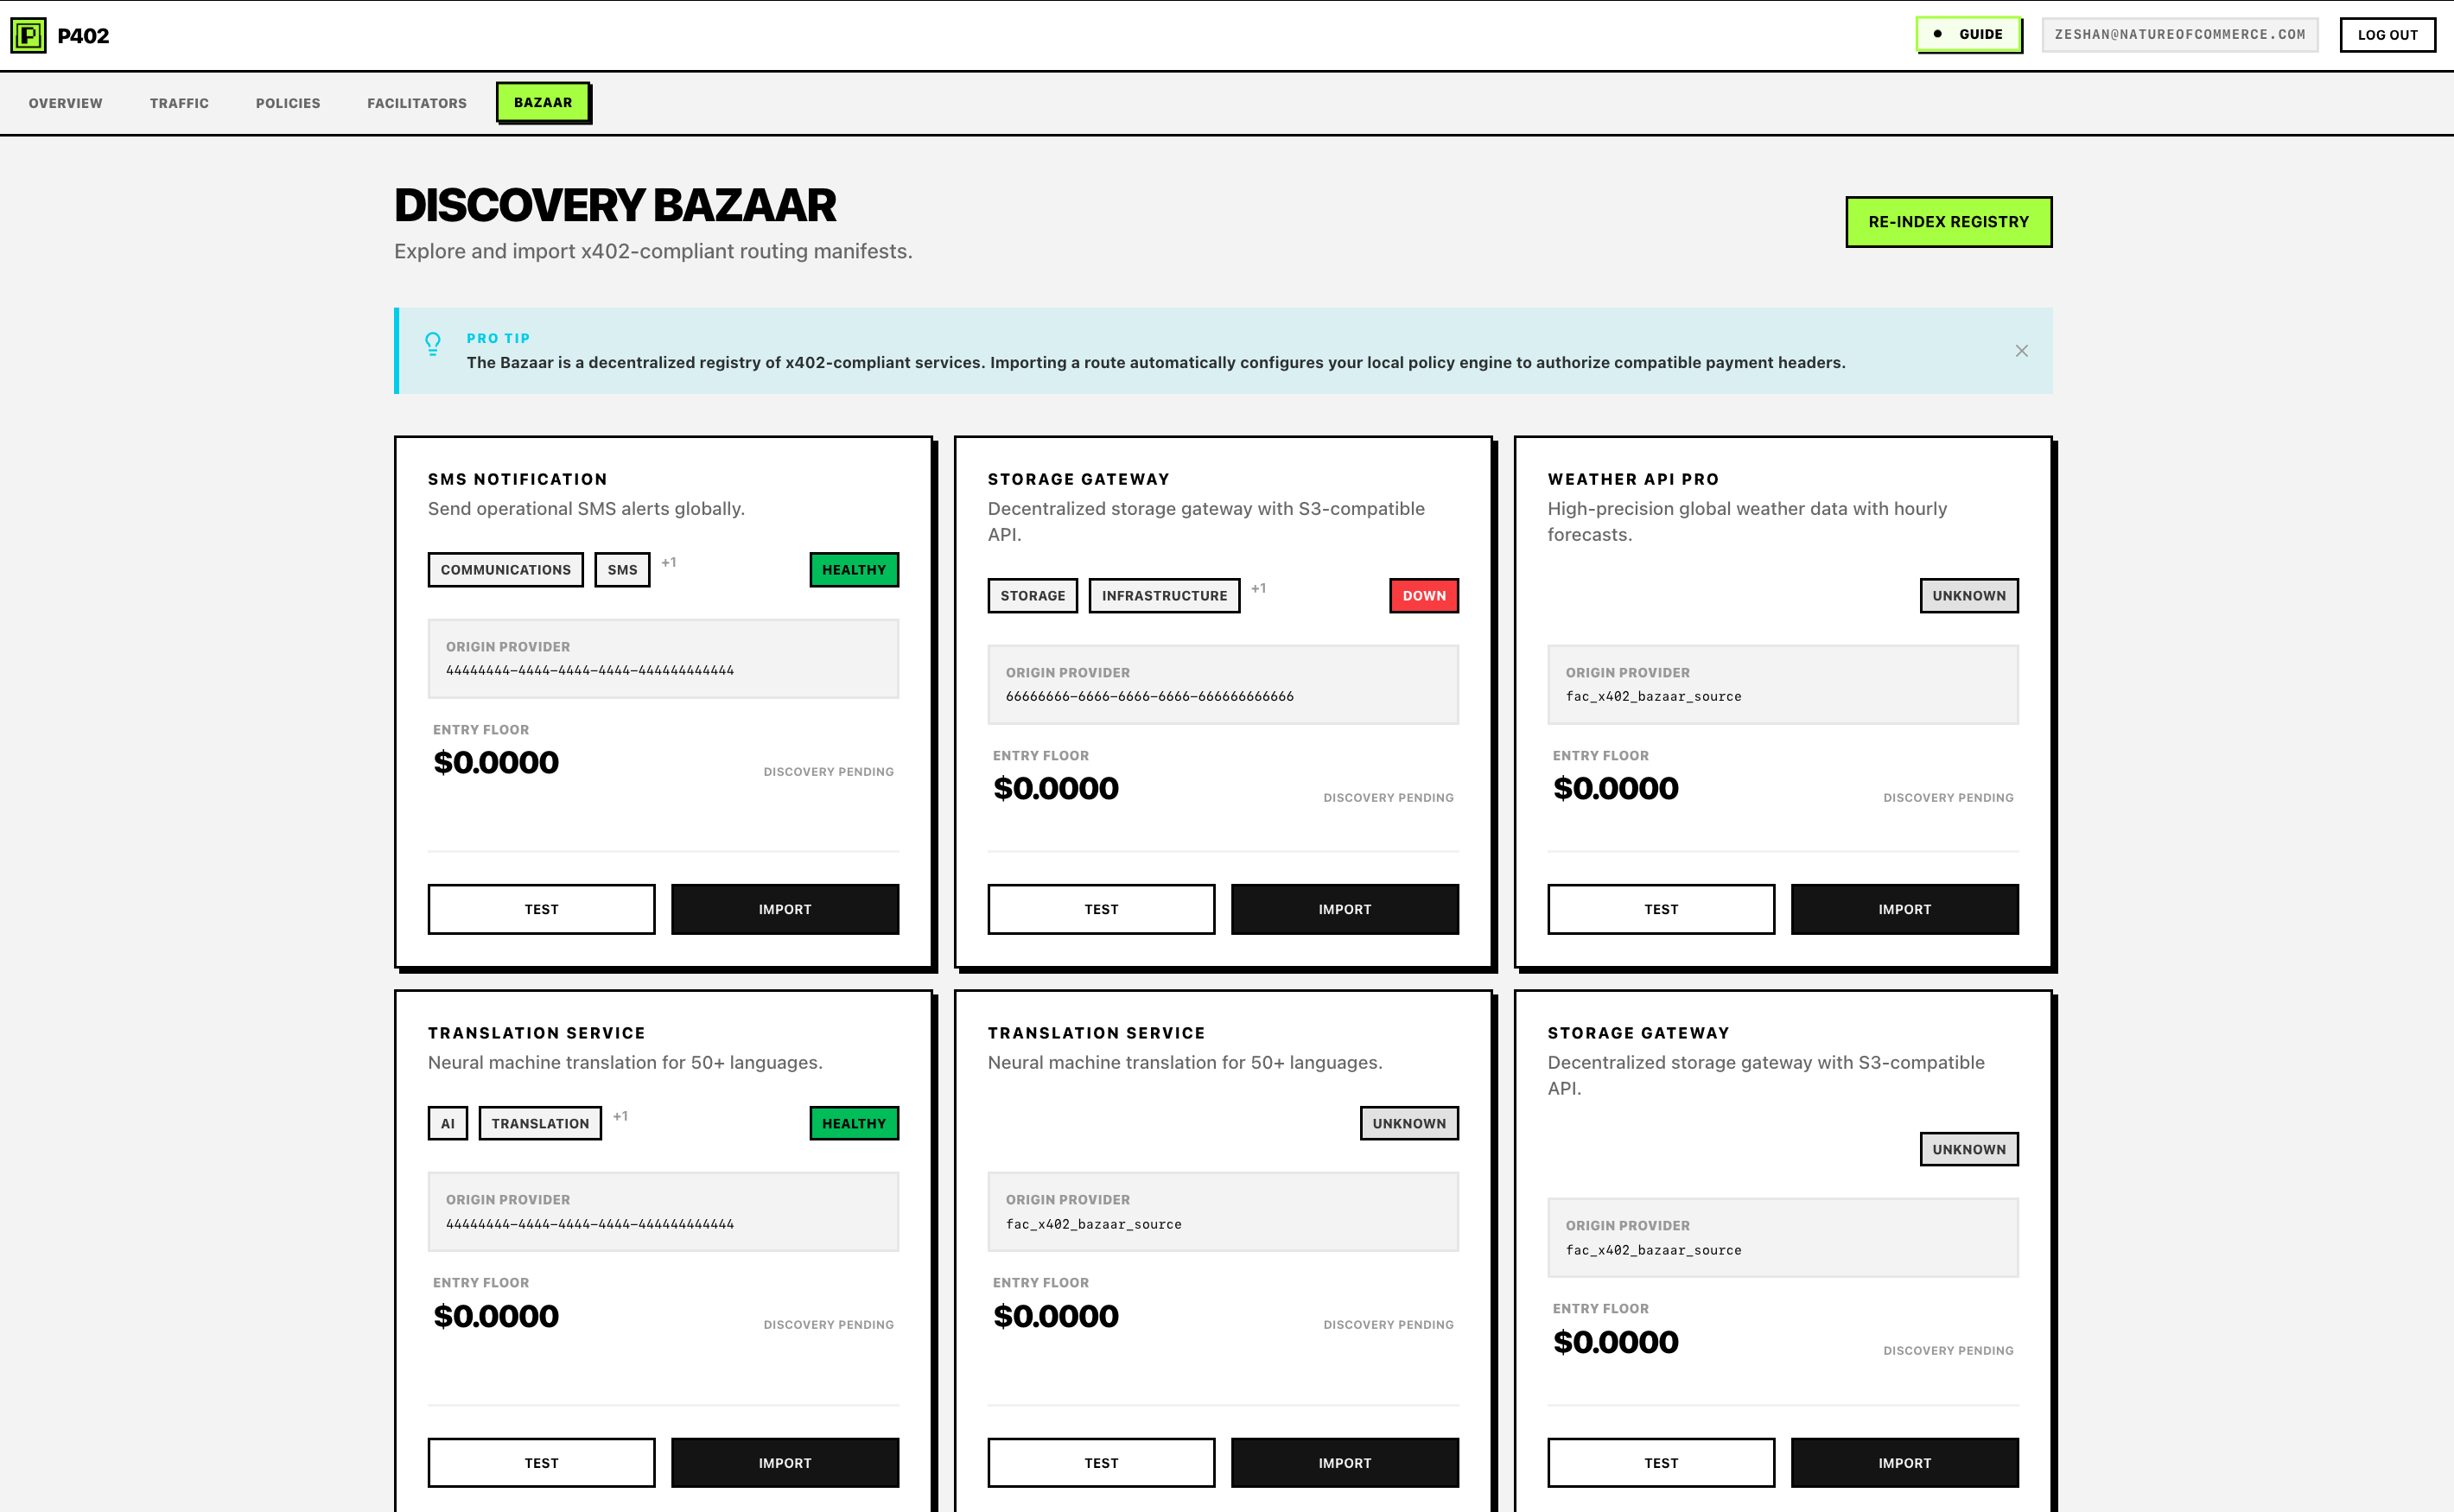Import the Storage Gateway route
Screen dimensions: 2454x1512
tap(1344, 909)
